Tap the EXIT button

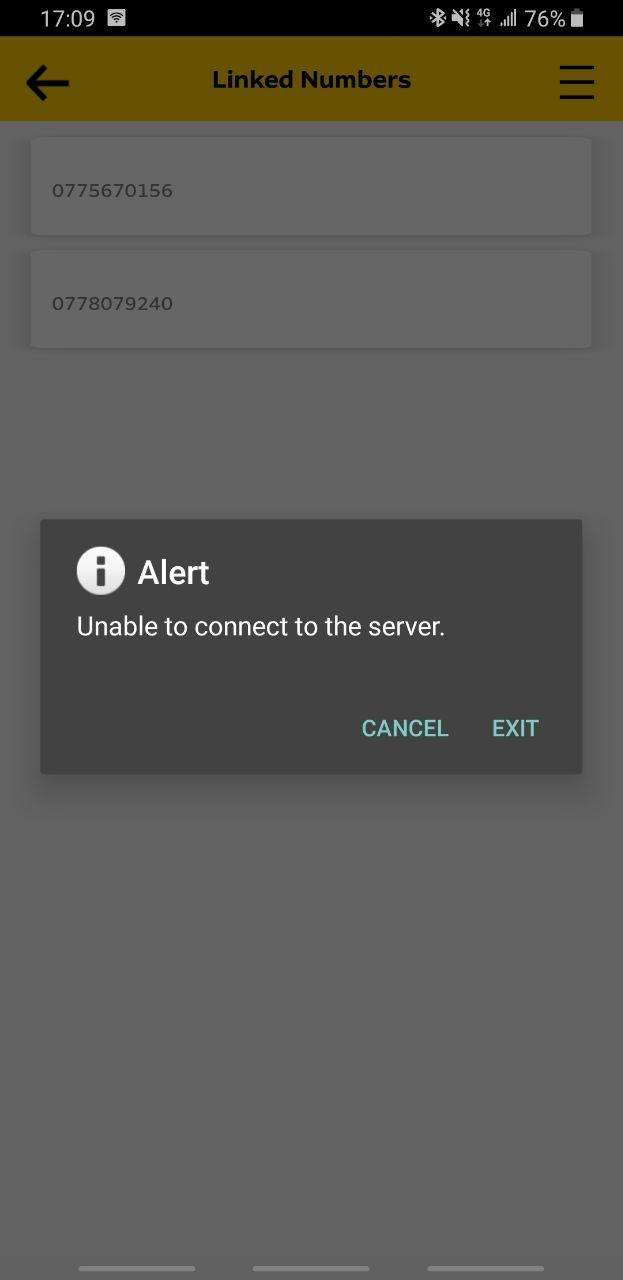click(515, 728)
